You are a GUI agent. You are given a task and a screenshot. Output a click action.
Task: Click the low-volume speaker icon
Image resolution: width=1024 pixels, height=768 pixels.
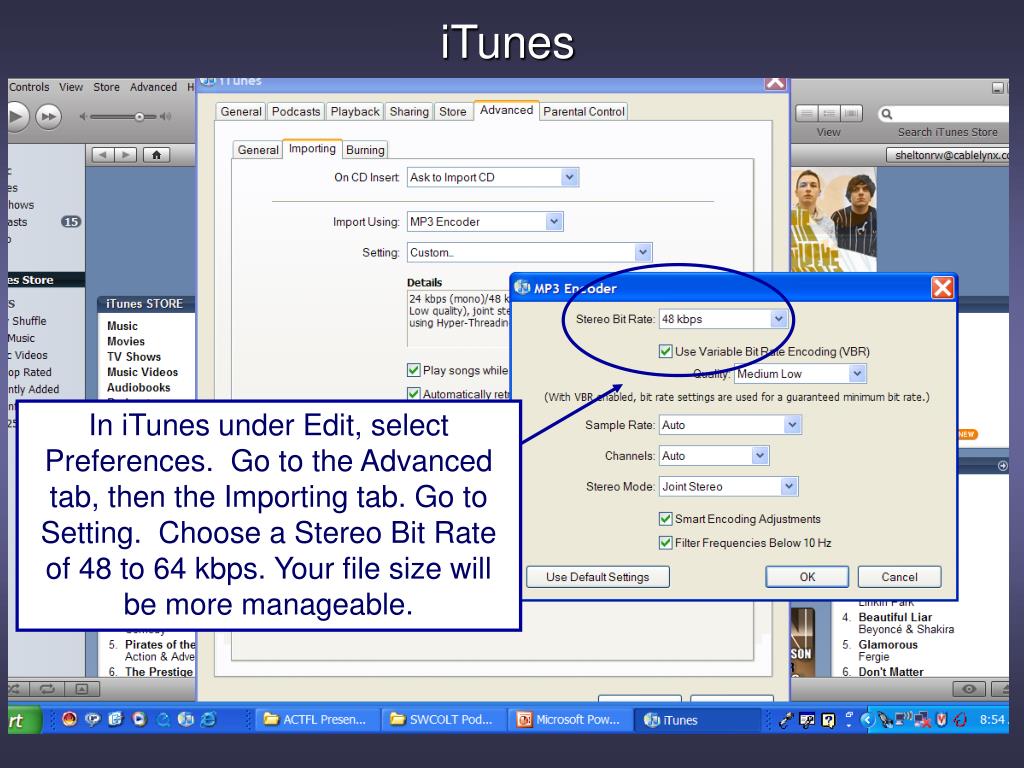[83, 117]
